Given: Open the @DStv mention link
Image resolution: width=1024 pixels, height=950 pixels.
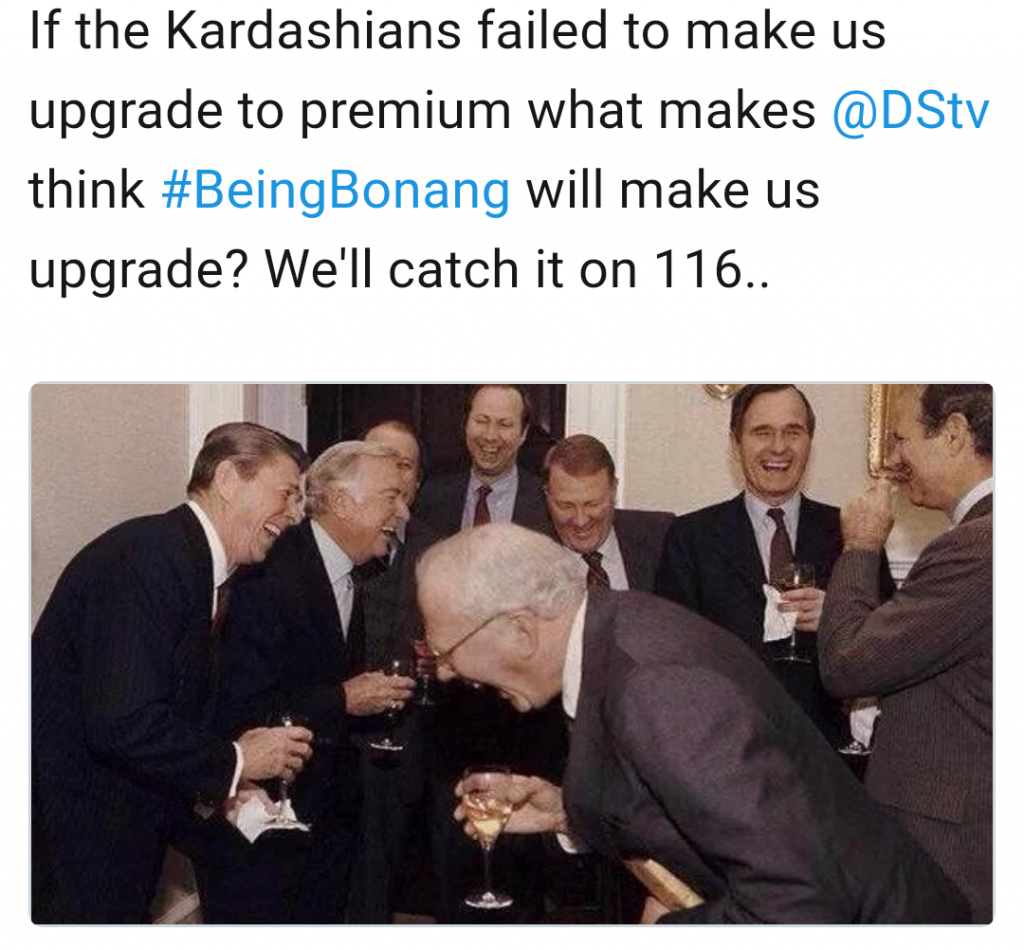Looking at the screenshot, I should pyautogui.click(x=911, y=111).
